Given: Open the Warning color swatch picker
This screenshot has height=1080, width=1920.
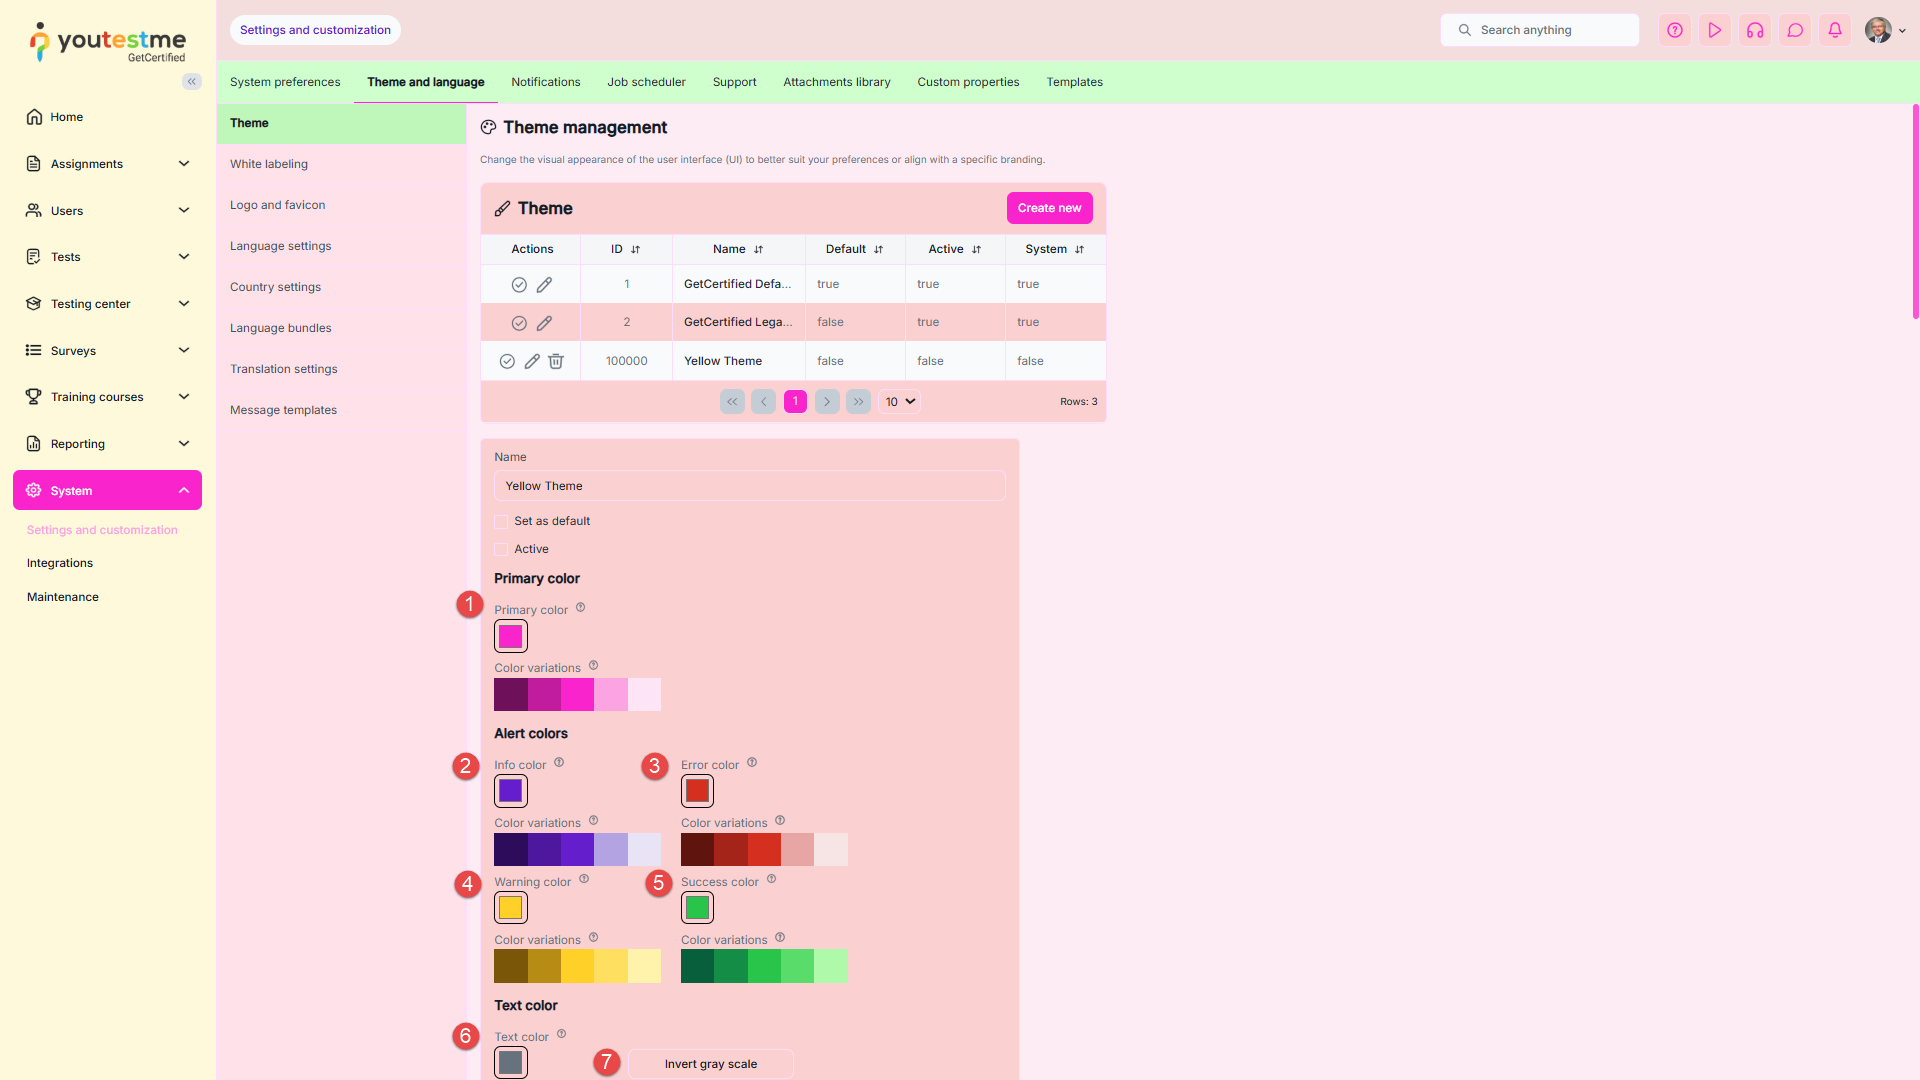Looking at the screenshot, I should pos(510,908).
